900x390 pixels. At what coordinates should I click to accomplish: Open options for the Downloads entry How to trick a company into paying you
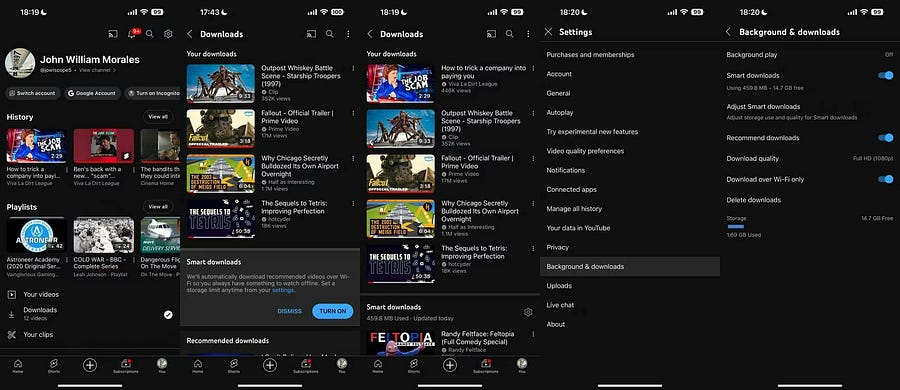[x=533, y=68]
